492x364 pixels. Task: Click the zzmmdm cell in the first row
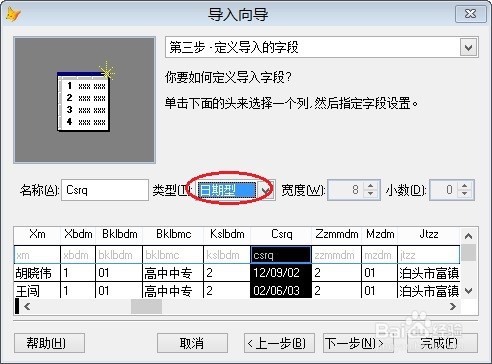(337, 255)
